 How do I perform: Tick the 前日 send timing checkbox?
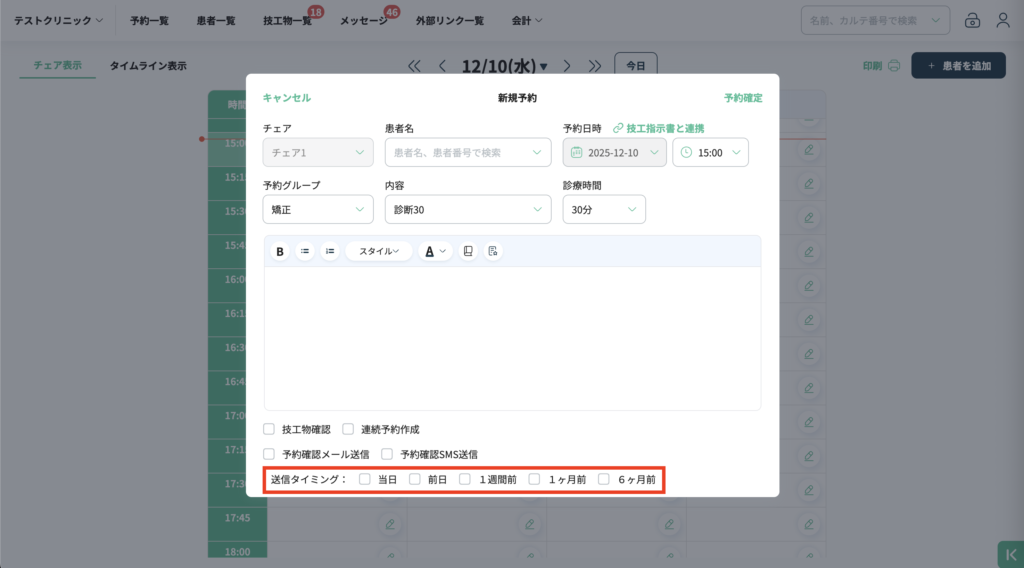point(415,480)
